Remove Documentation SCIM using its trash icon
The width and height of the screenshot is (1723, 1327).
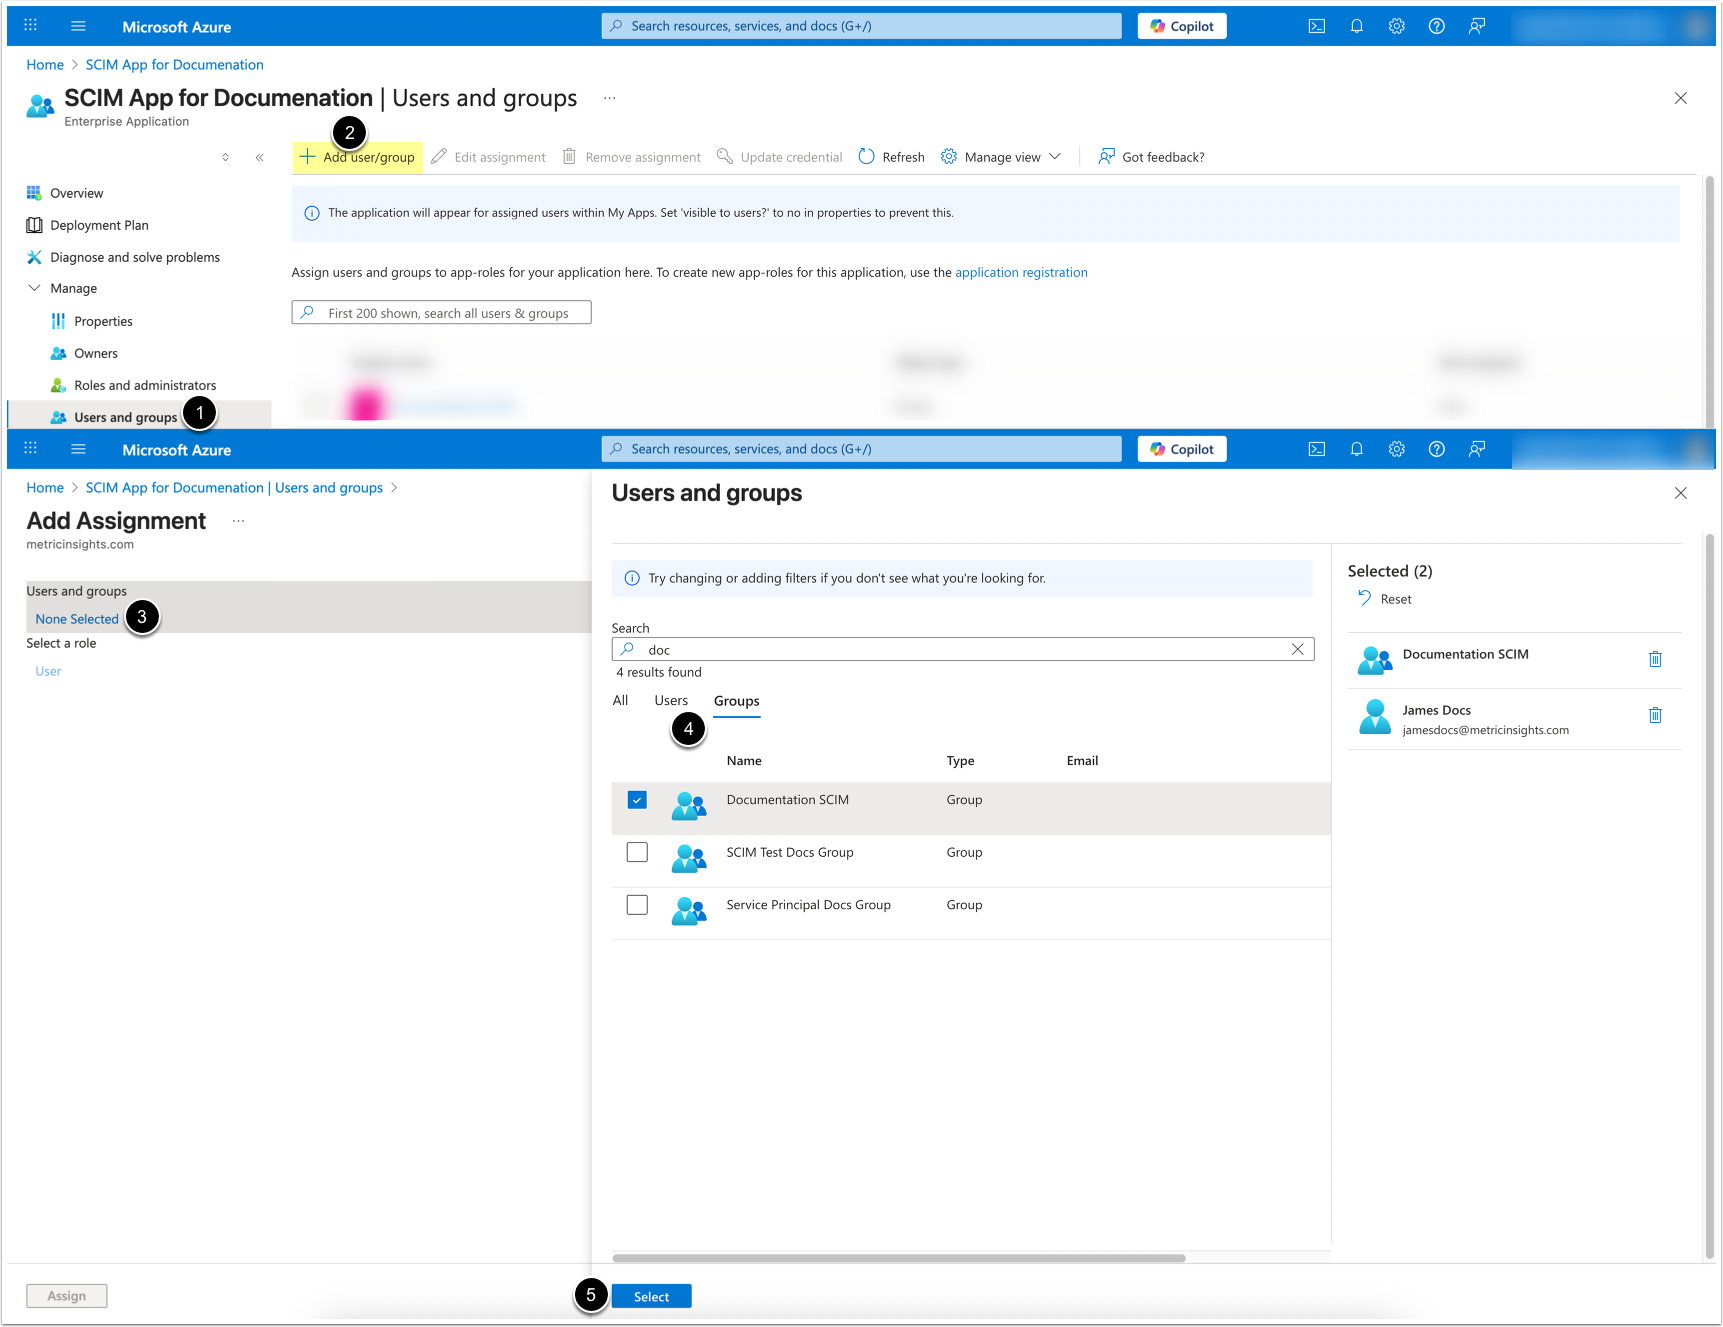click(x=1655, y=659)
